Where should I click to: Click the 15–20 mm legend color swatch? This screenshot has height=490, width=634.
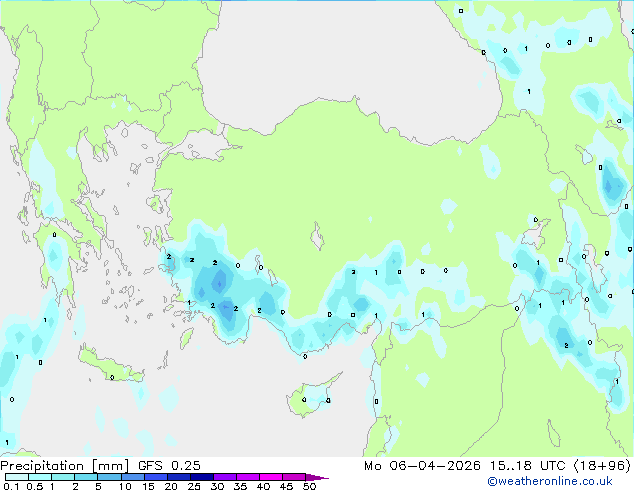155,477
